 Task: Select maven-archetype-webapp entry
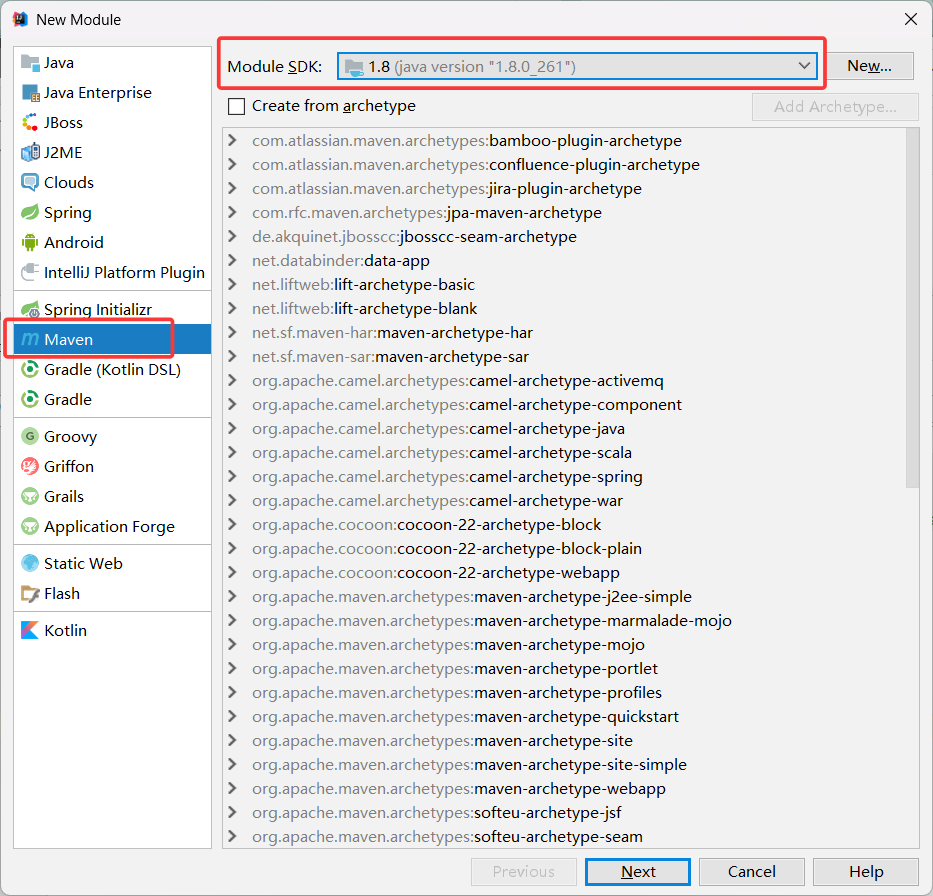pos(459,788)
